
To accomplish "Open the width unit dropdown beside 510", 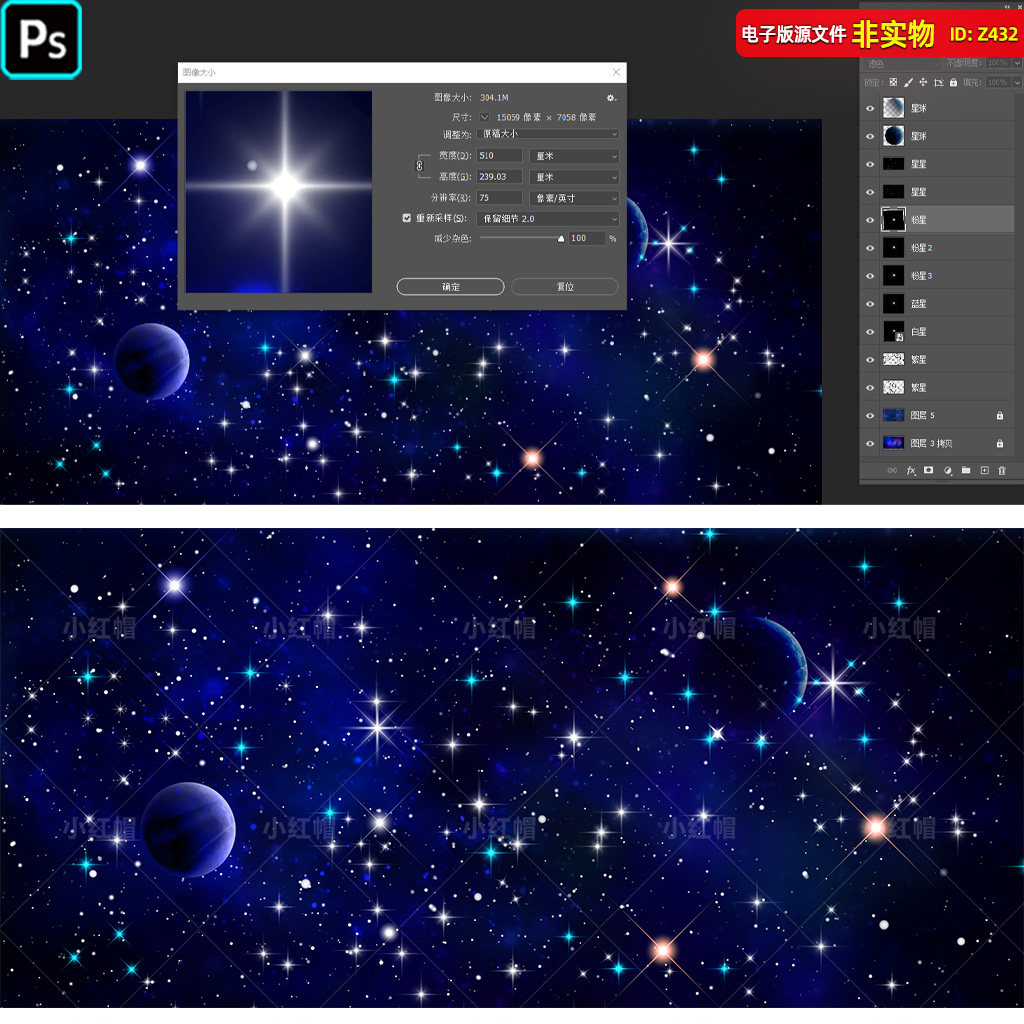I will click(x=574, y=156).
